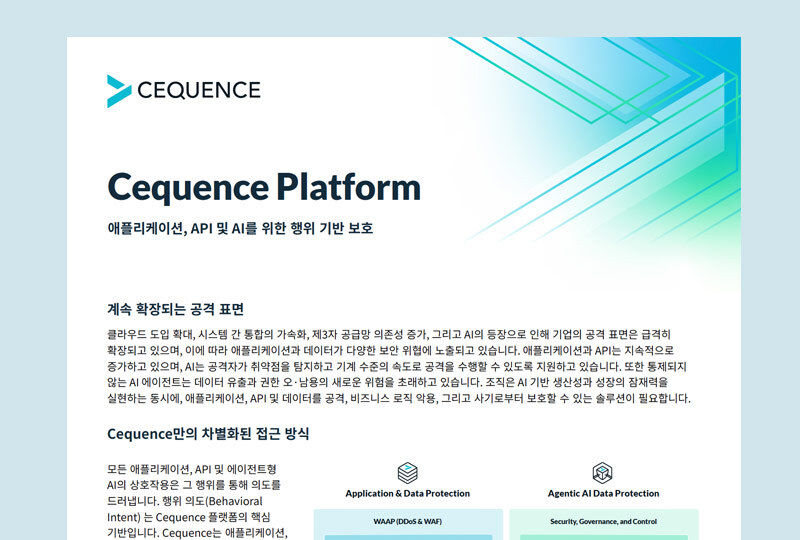This screenshot has height=540, width=800.
Task: Click the Agentic AI Data Protection label
Action: point(603,494)
